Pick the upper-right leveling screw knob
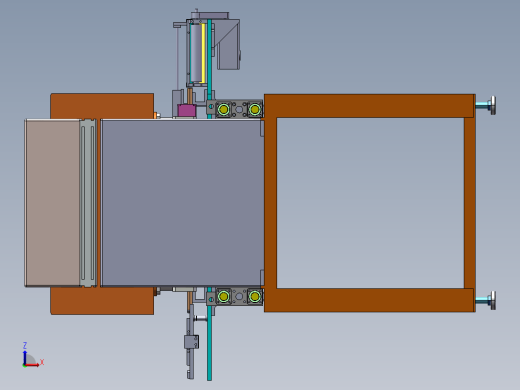 tap(492, 105)
